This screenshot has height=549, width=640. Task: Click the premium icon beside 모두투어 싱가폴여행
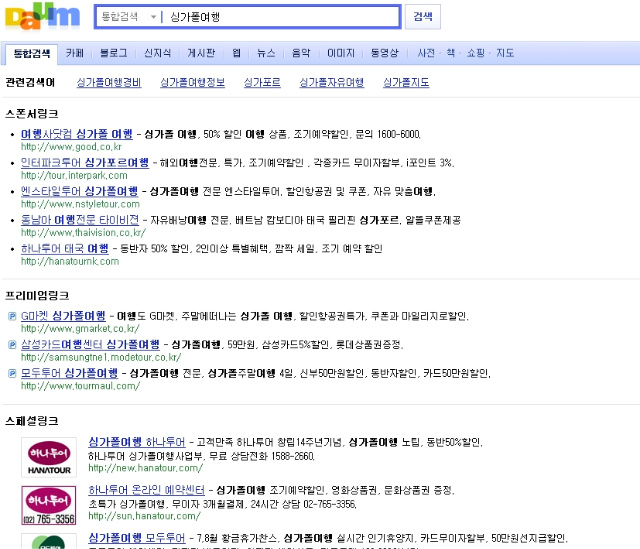click(x=12, y=373)
